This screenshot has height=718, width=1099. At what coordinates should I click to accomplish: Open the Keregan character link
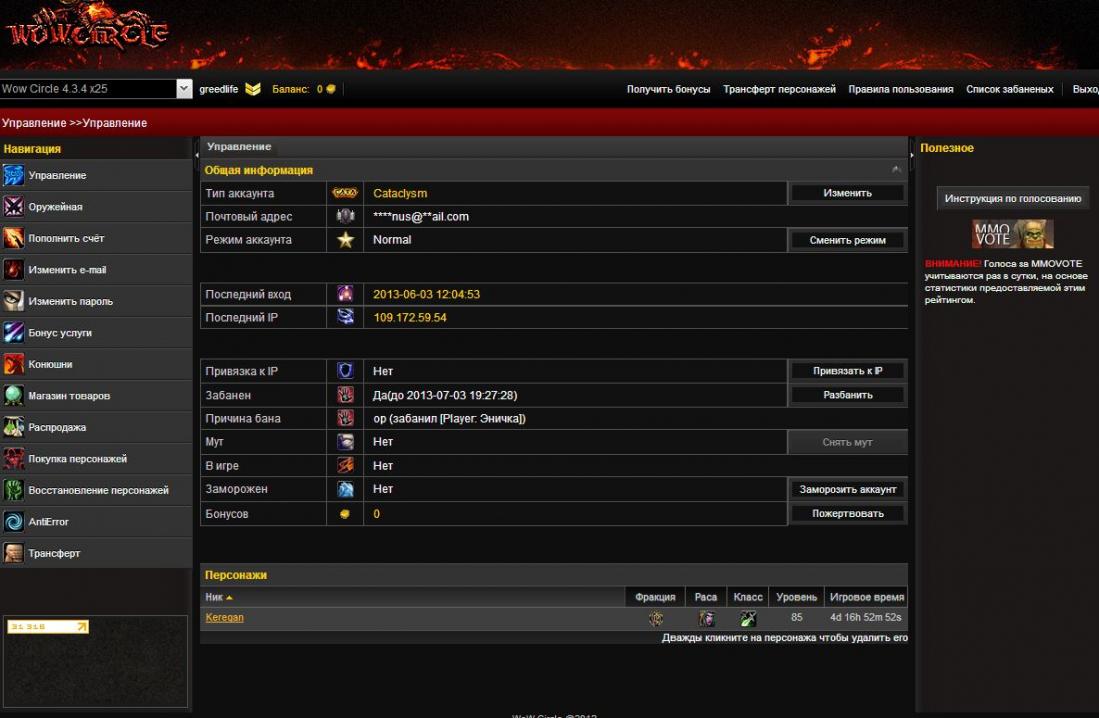point(224,618)
